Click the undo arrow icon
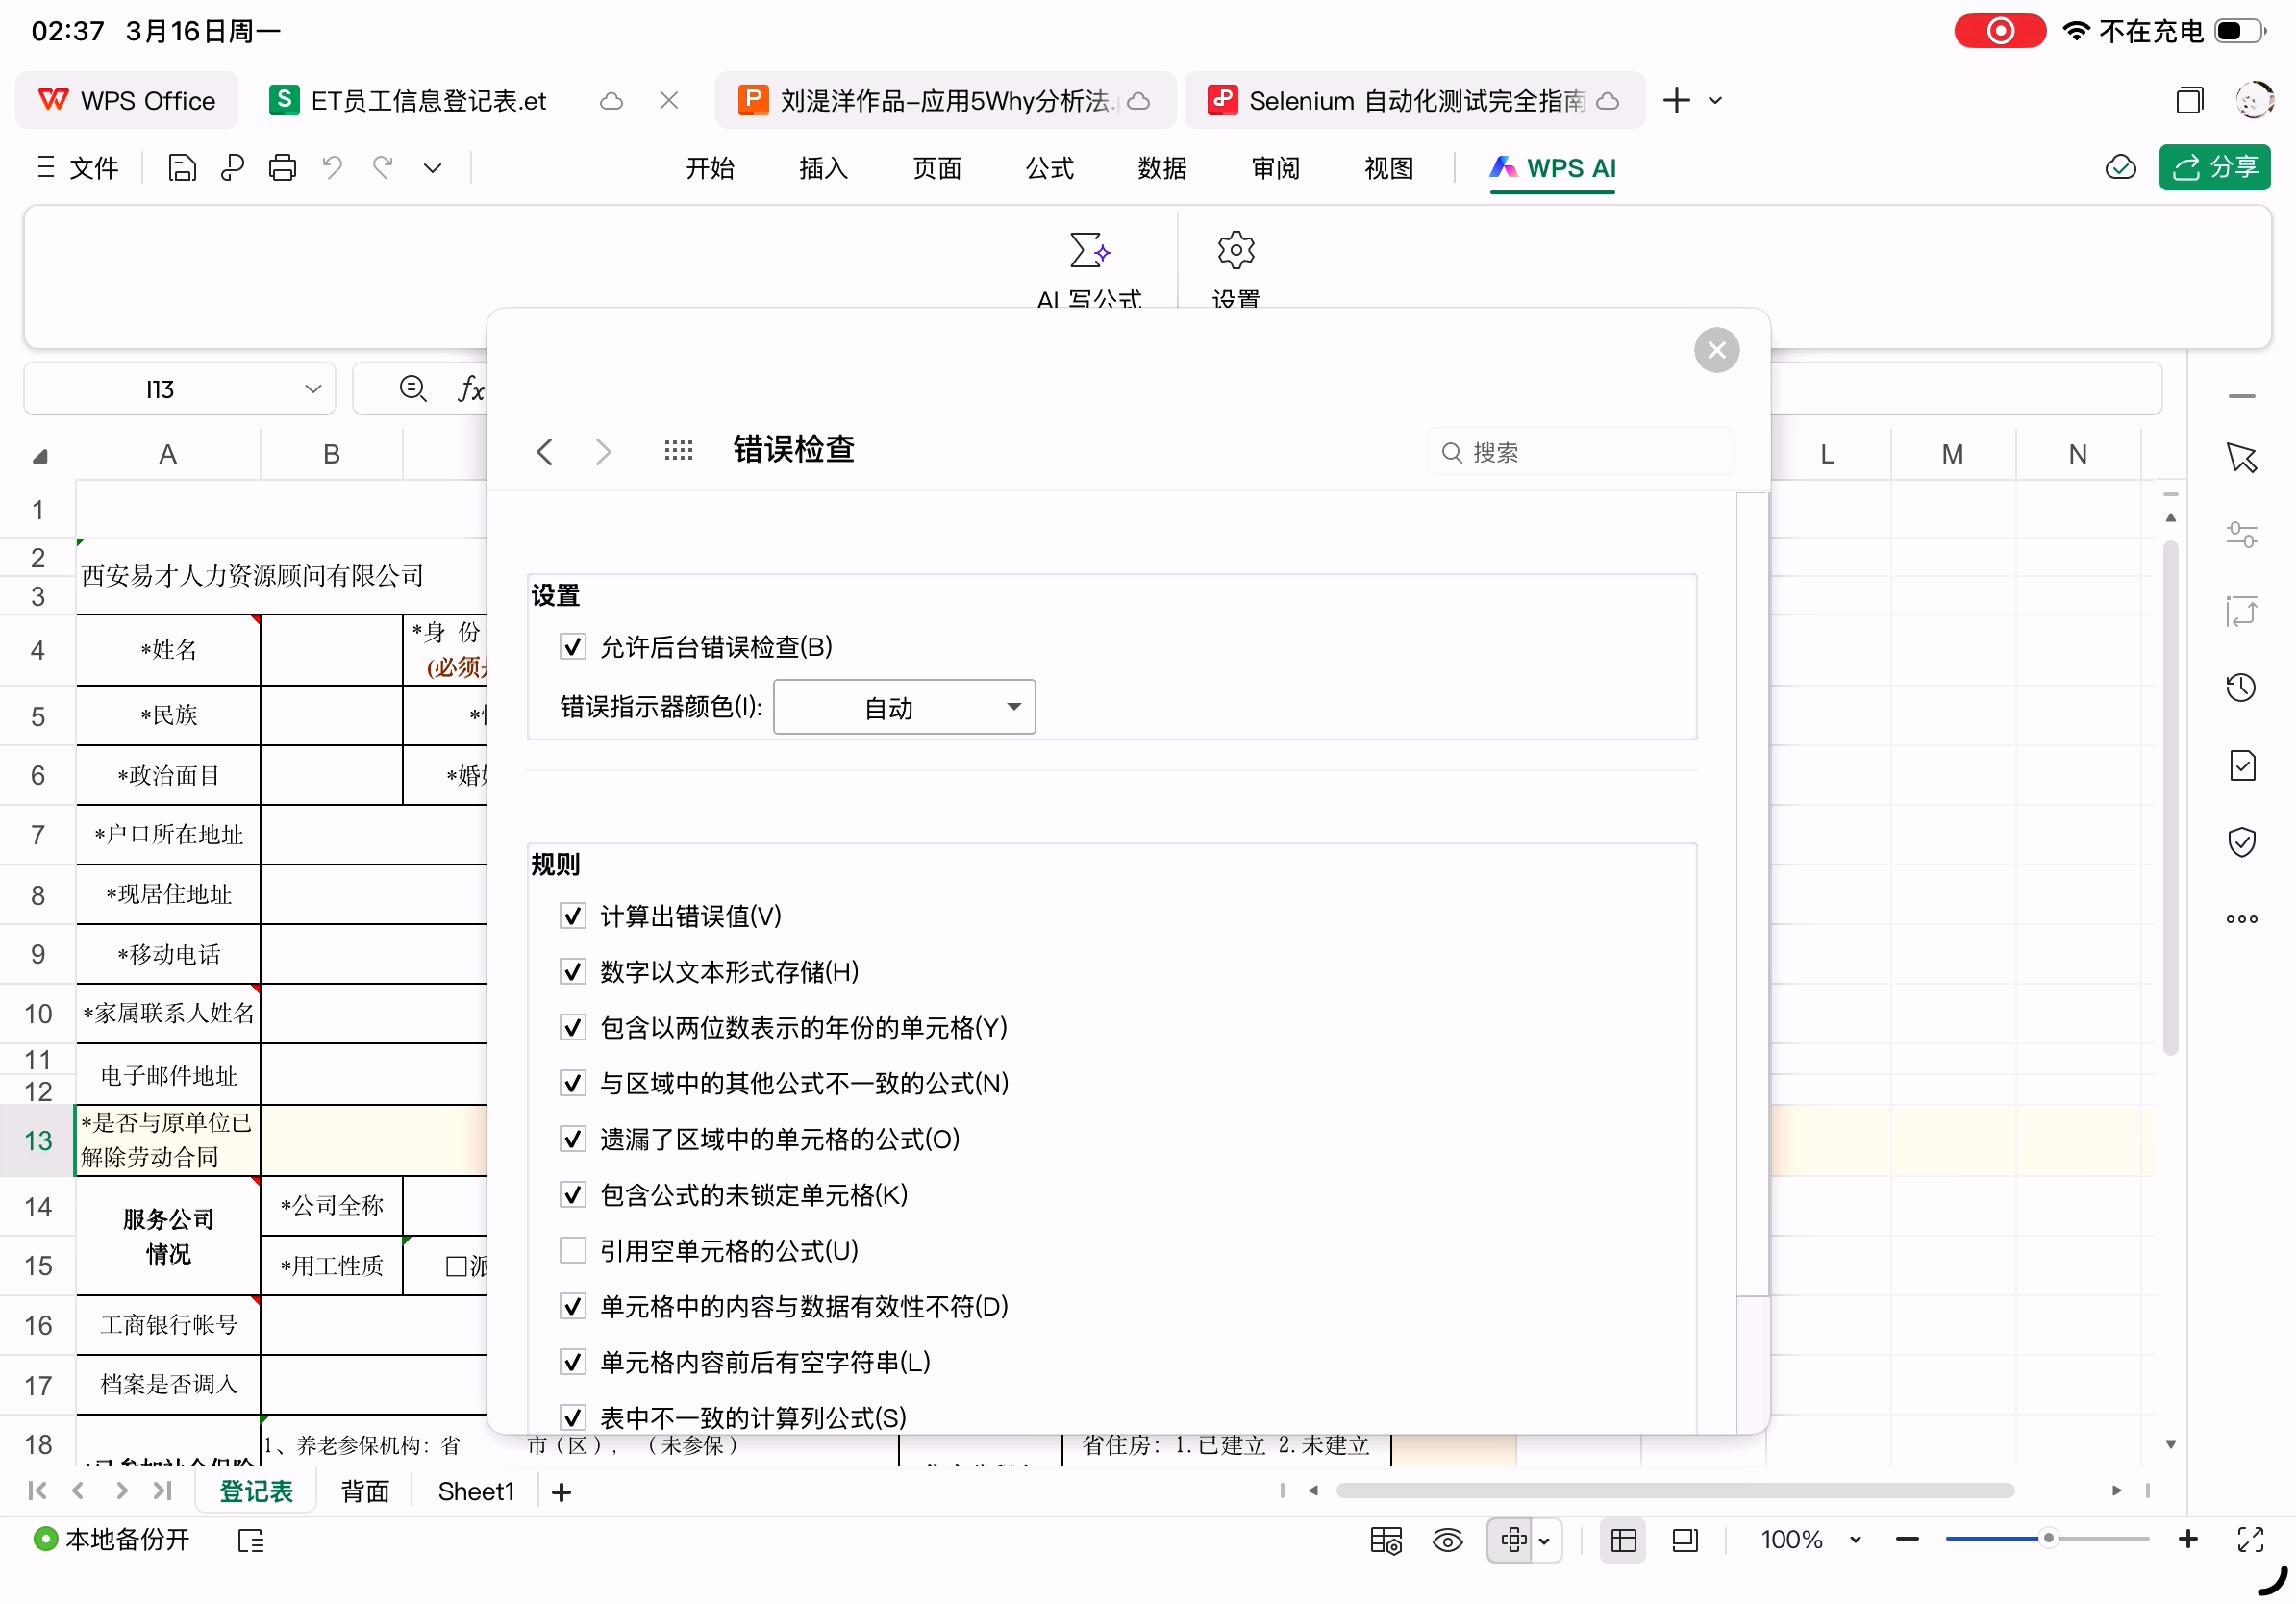Image resolution: width=2296 pixels, height=1604 pixels. [332, 168]
